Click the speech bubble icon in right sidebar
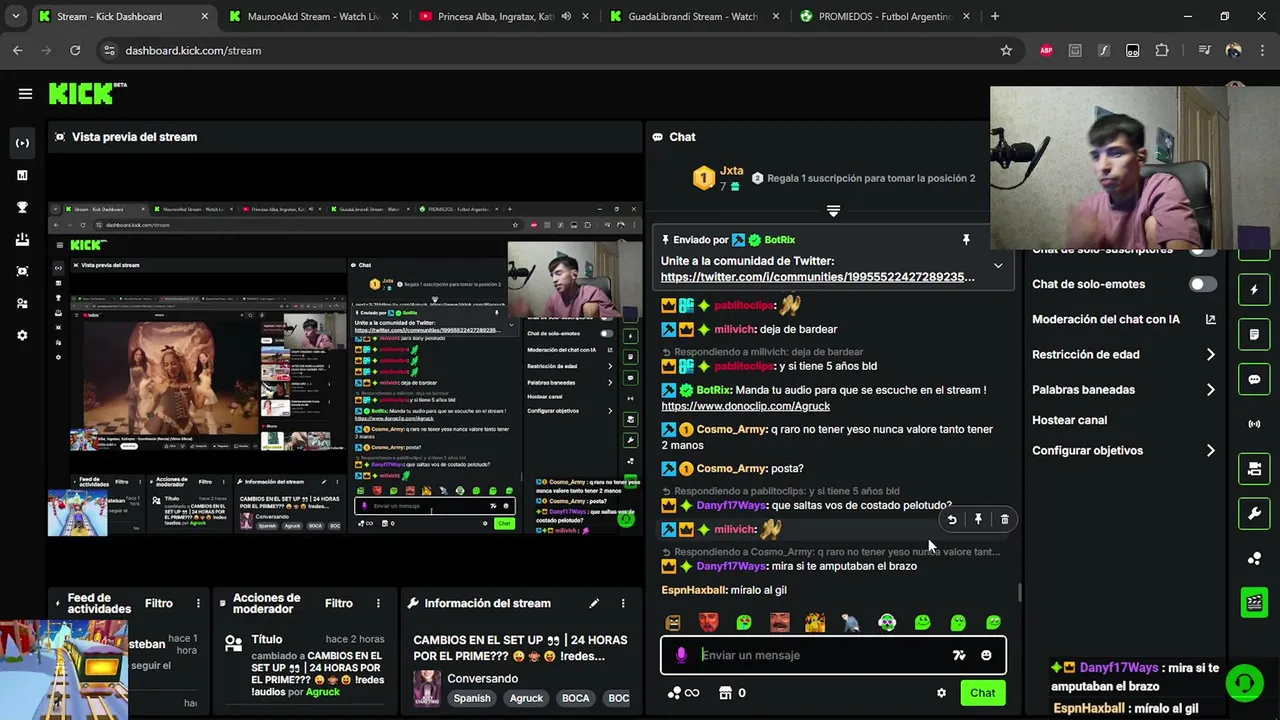This screenshot has width=1280, height=720. pos(1254,379)
